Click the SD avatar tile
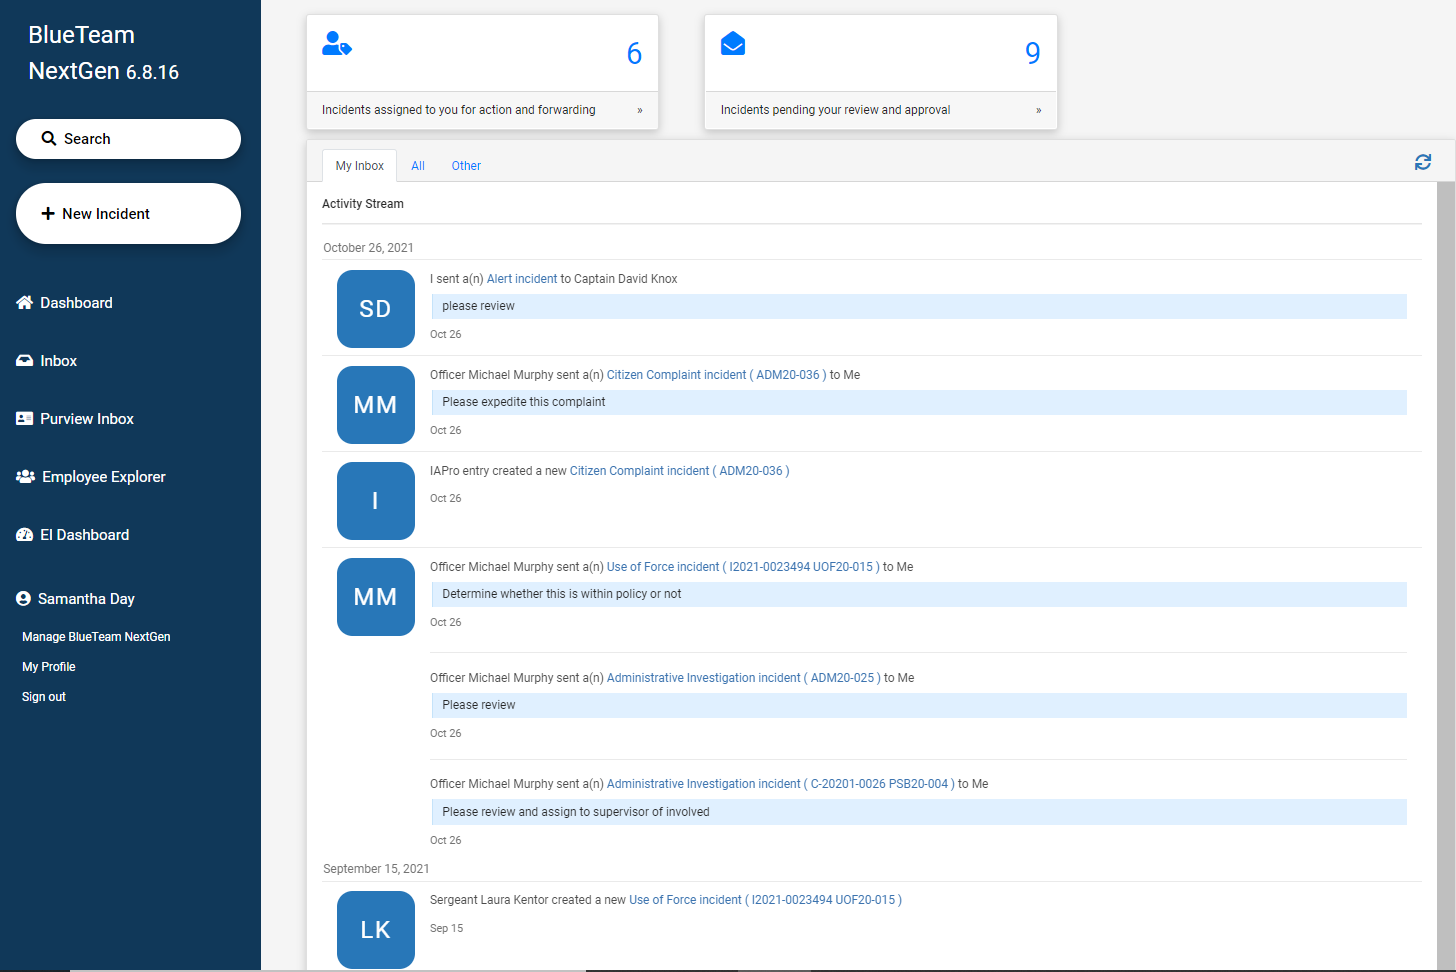1456x972 pixels. pos(376,309)
